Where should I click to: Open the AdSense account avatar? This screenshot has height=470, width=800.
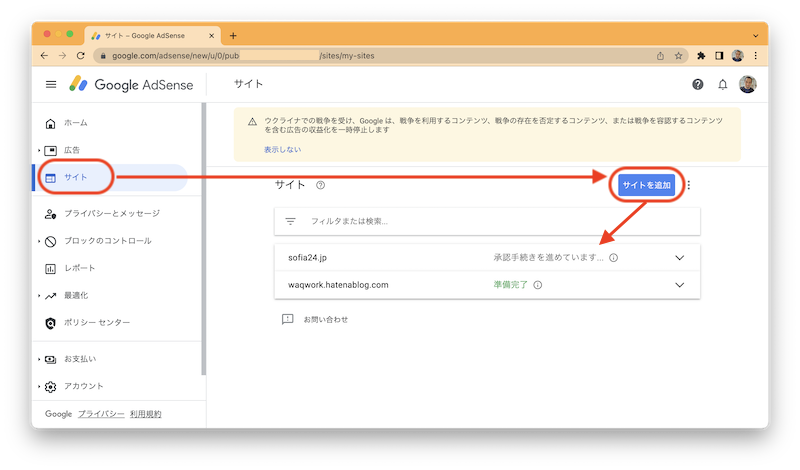(x=747, y=85)
